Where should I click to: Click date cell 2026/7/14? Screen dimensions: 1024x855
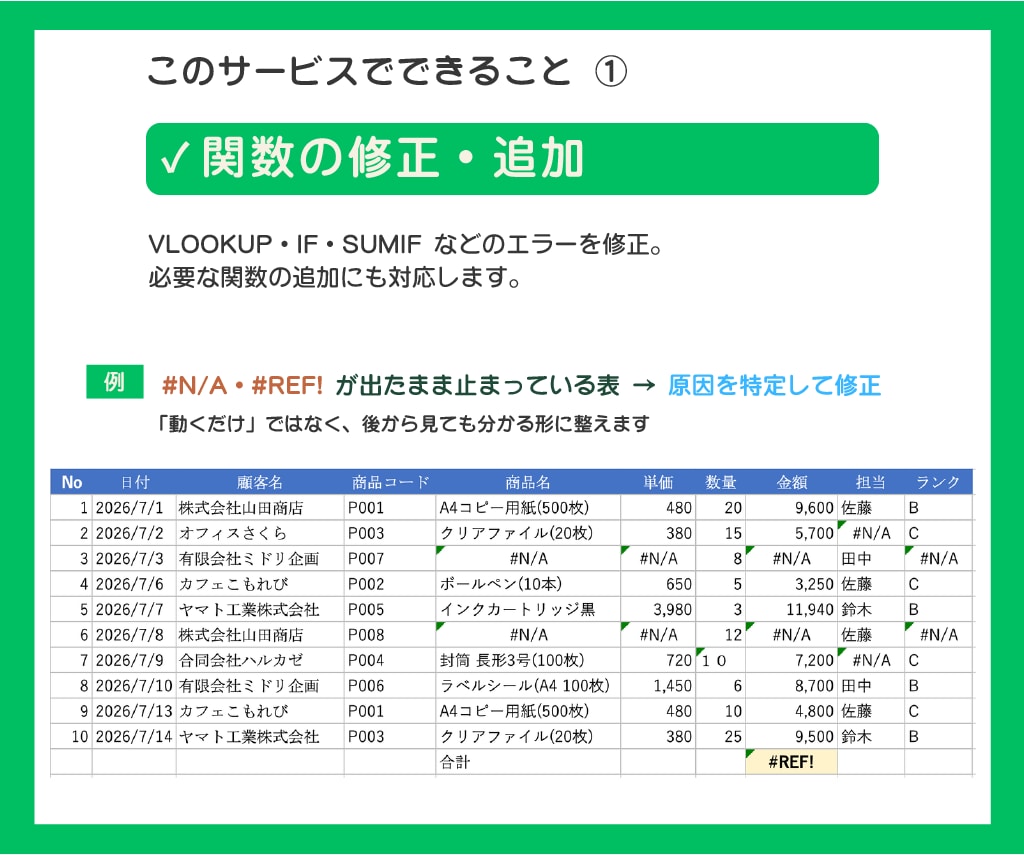click(135, 737)
